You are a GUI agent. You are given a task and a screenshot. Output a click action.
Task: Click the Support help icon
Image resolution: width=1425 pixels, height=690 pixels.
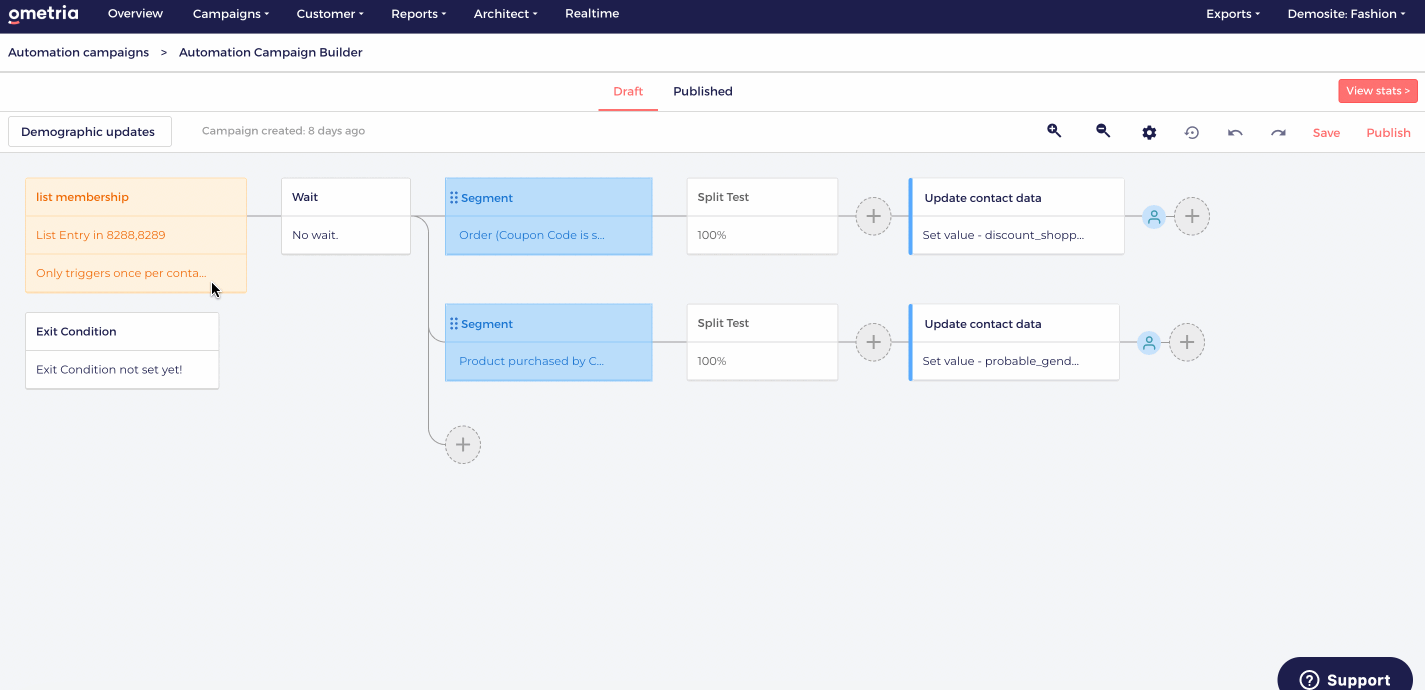pos(1309,680)
